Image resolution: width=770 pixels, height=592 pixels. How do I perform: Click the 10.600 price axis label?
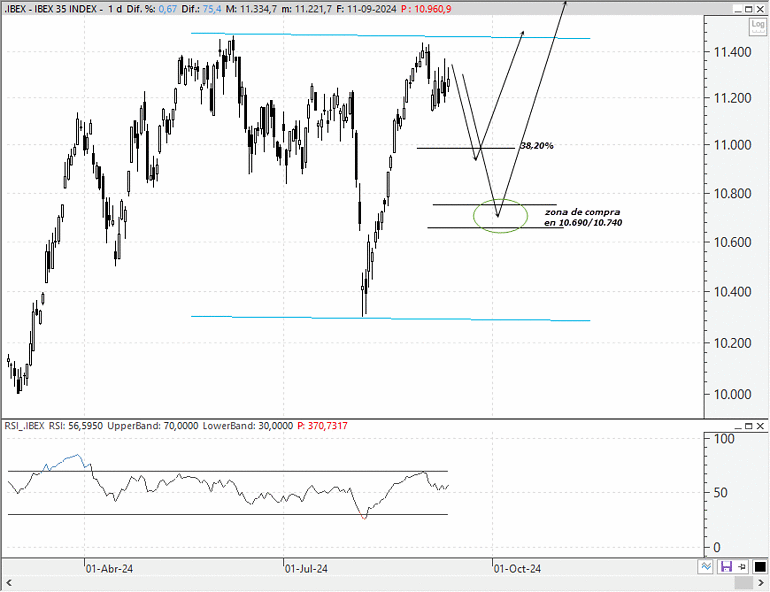(732, 242)
